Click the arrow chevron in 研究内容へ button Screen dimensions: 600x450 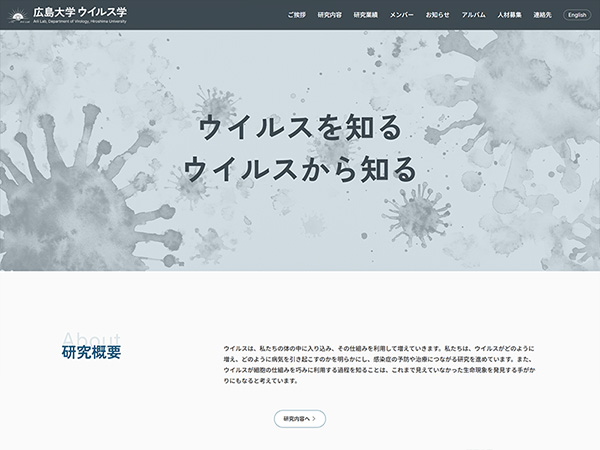314,419
